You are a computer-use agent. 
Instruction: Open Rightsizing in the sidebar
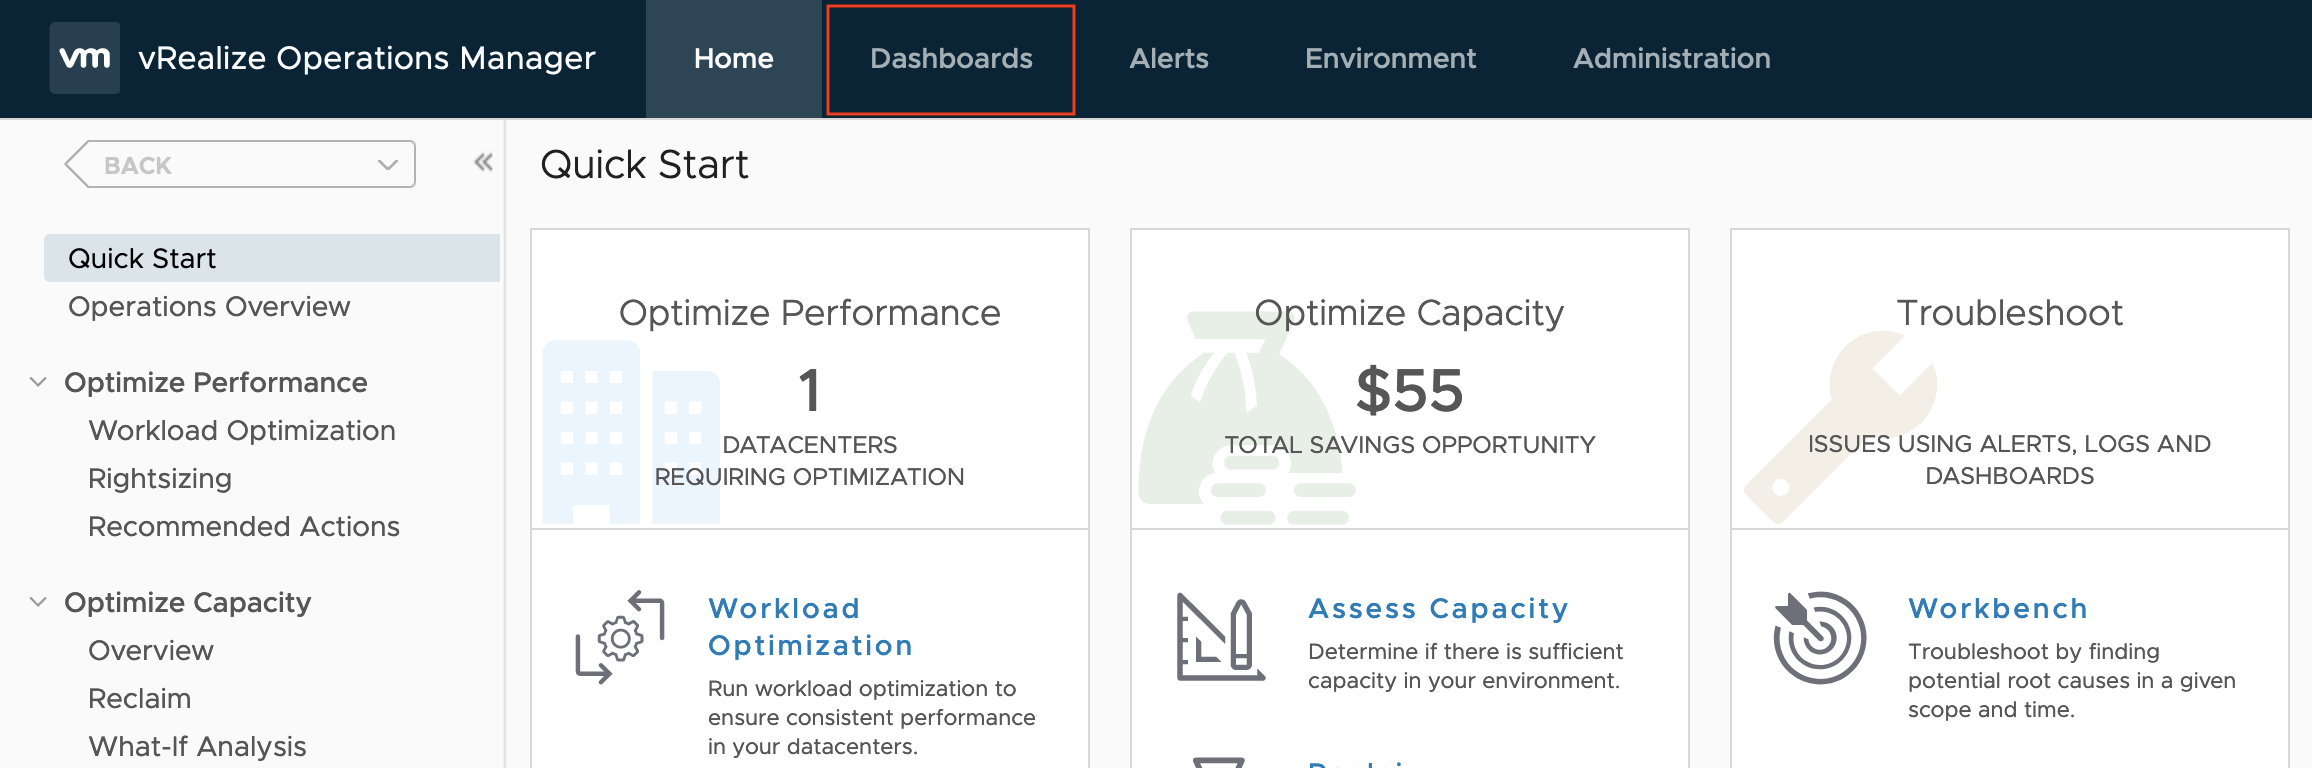[x=160, y=478]
